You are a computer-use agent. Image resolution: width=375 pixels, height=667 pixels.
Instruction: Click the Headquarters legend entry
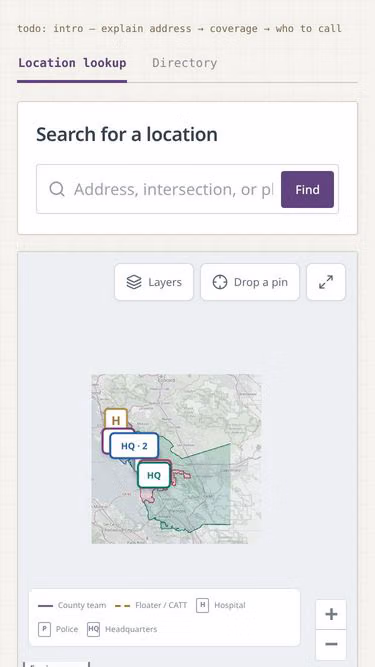[x=122, y=629]
